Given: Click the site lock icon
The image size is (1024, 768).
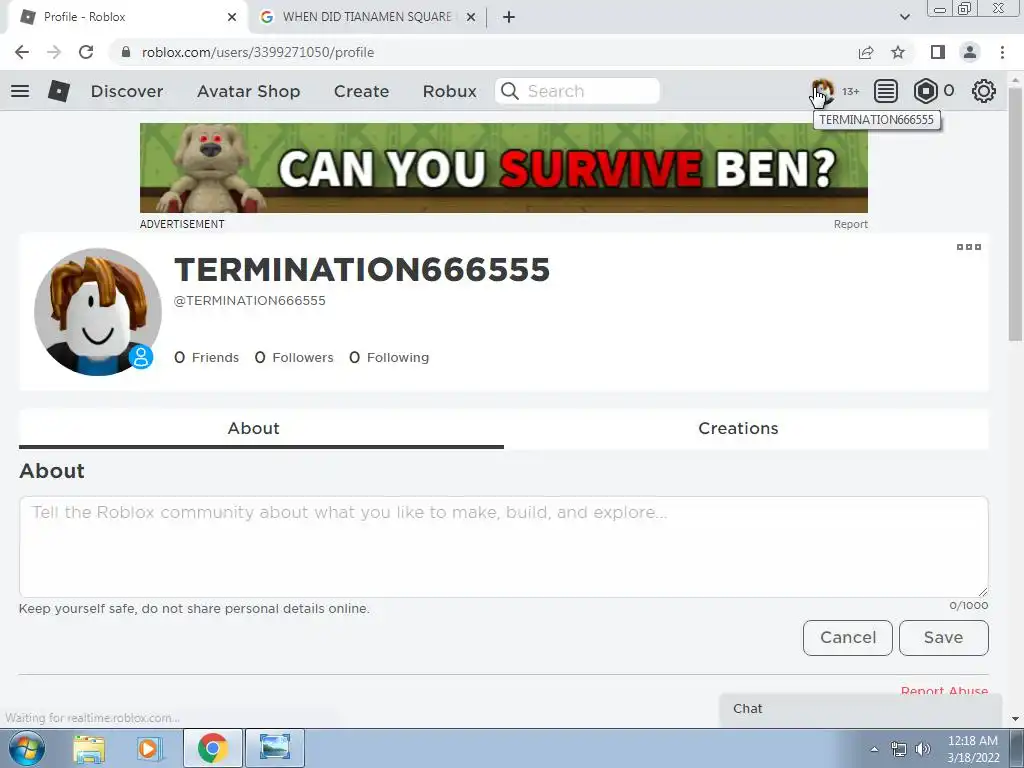Looking at the screenshot, I should pyautogui.click(x=126, y=52).
